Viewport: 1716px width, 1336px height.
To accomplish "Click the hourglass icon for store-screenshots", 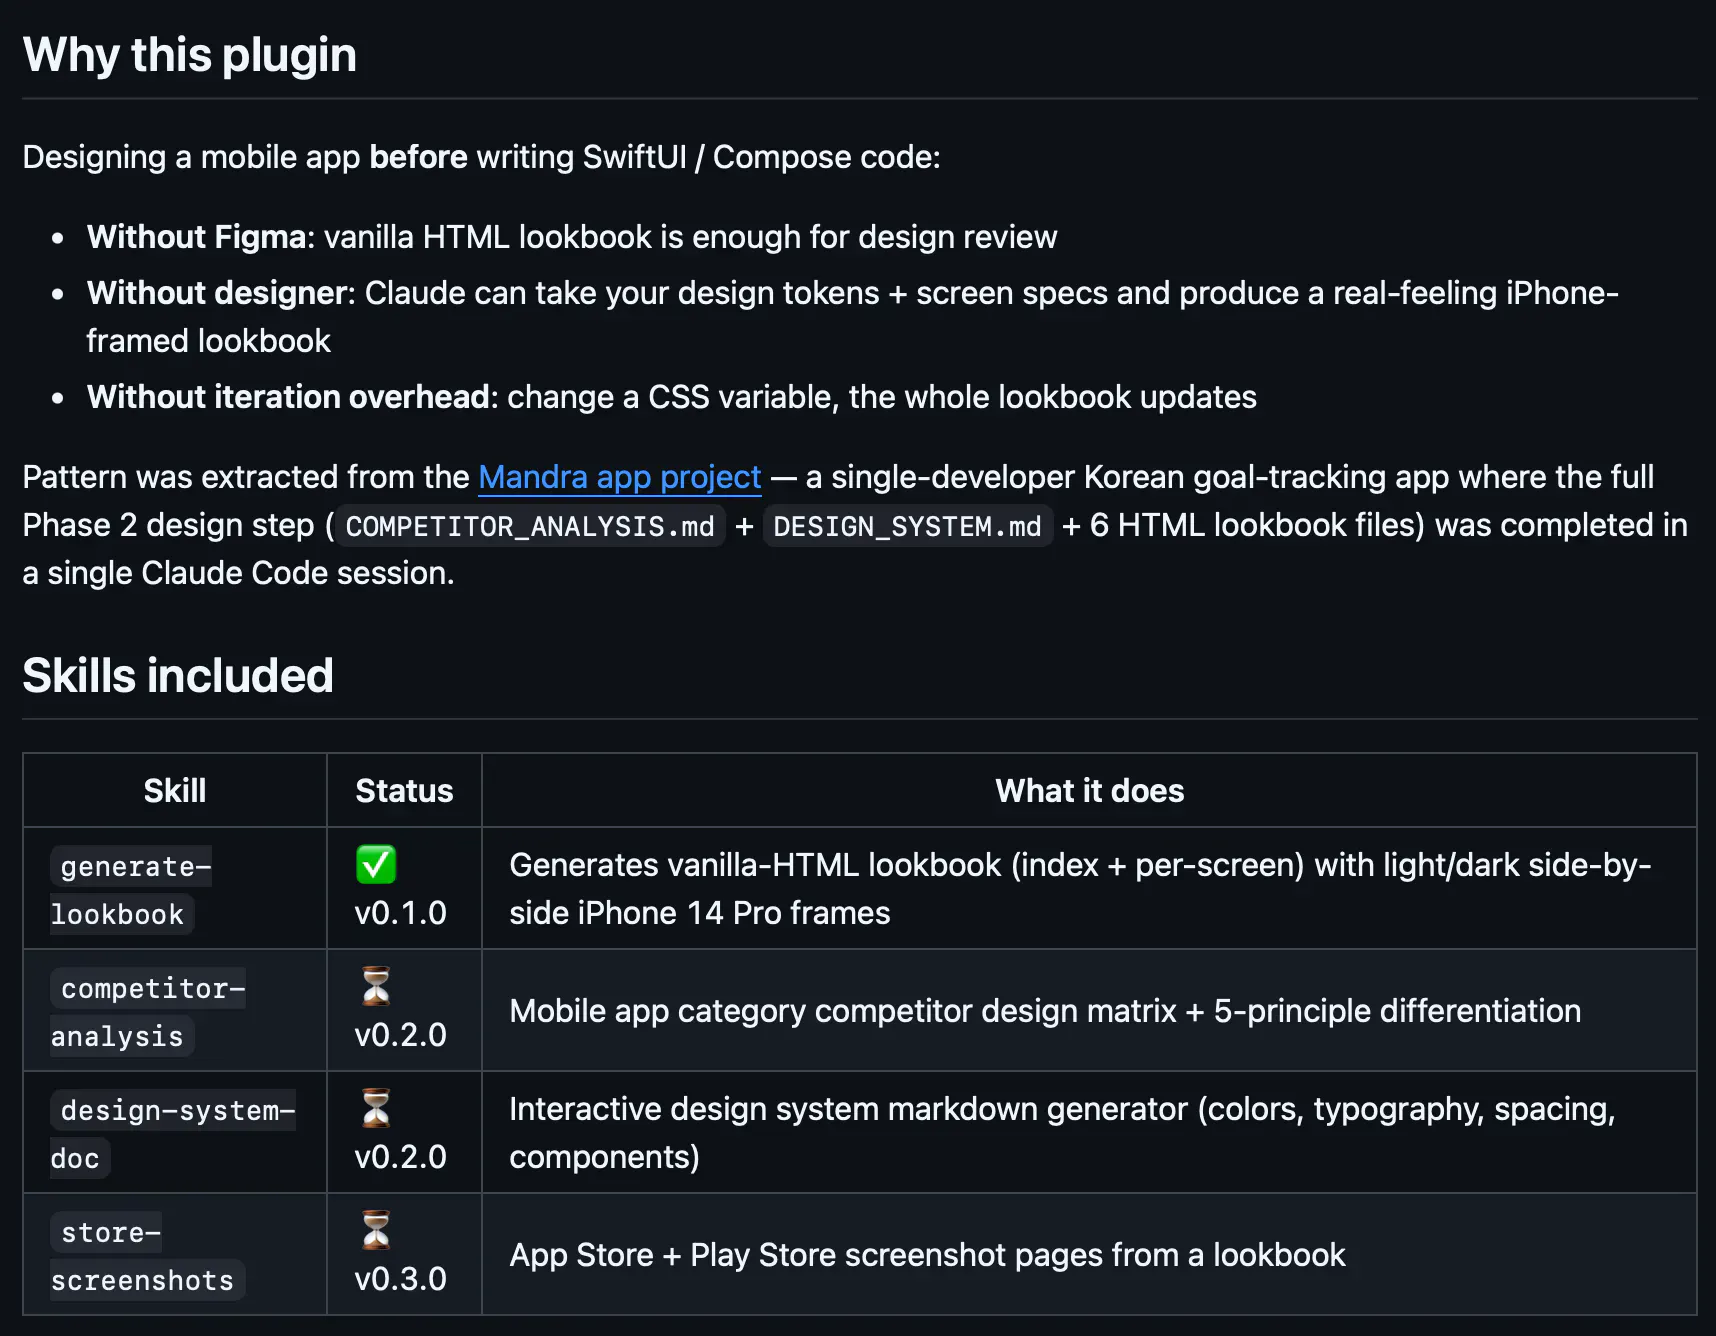I will [376, 1231].
